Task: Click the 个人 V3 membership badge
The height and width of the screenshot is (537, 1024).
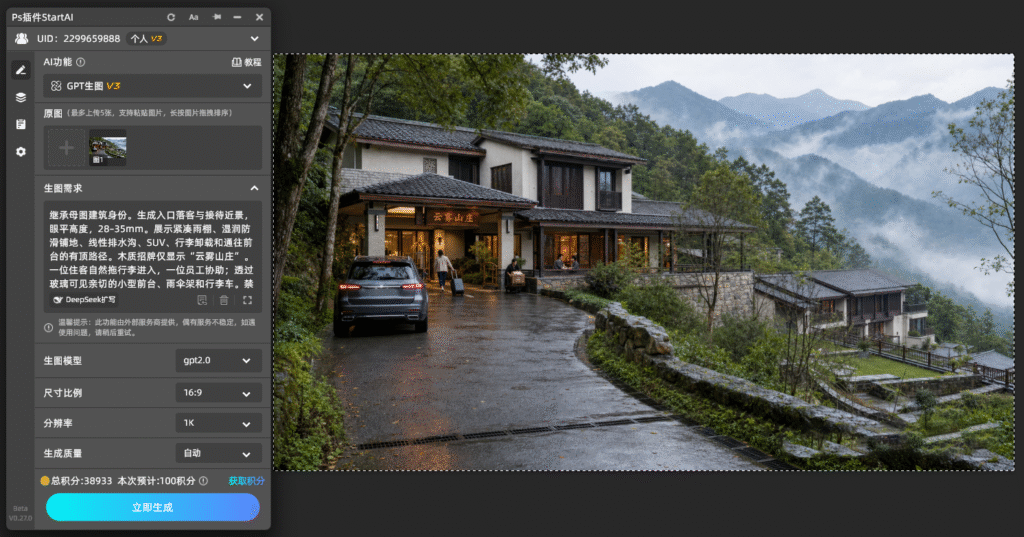Action: pyautogui.click(x=146, y=39)
